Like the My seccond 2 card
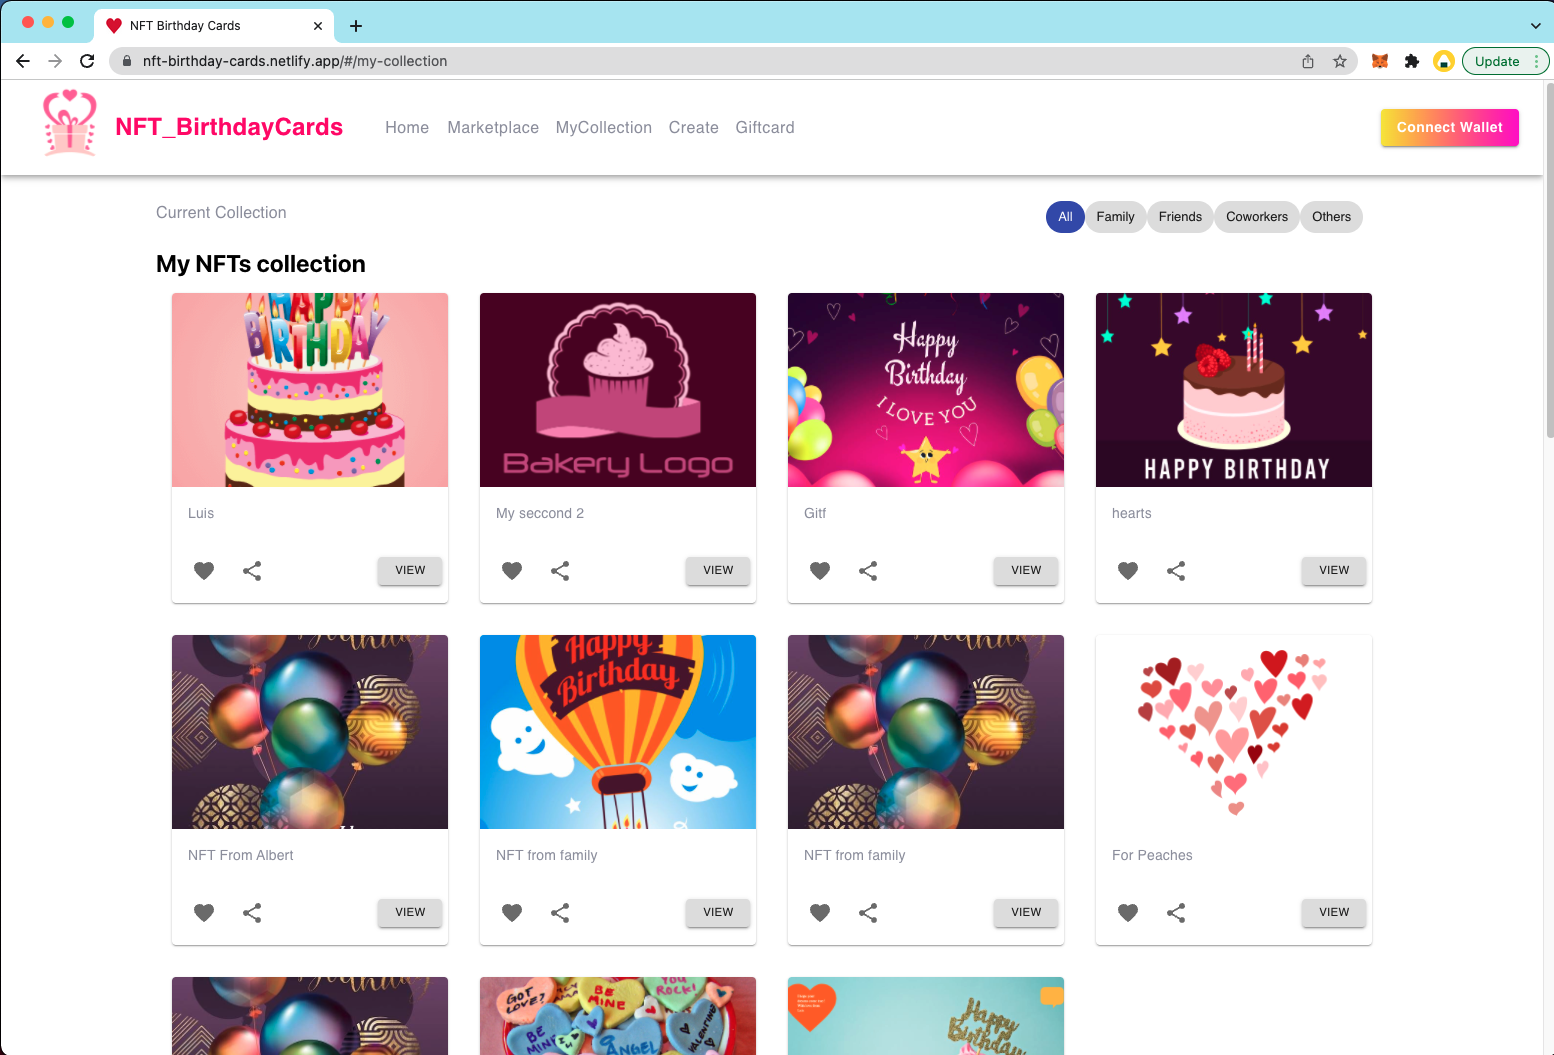The height and width of the screenshot is (1055, 1554). point(512,571)
